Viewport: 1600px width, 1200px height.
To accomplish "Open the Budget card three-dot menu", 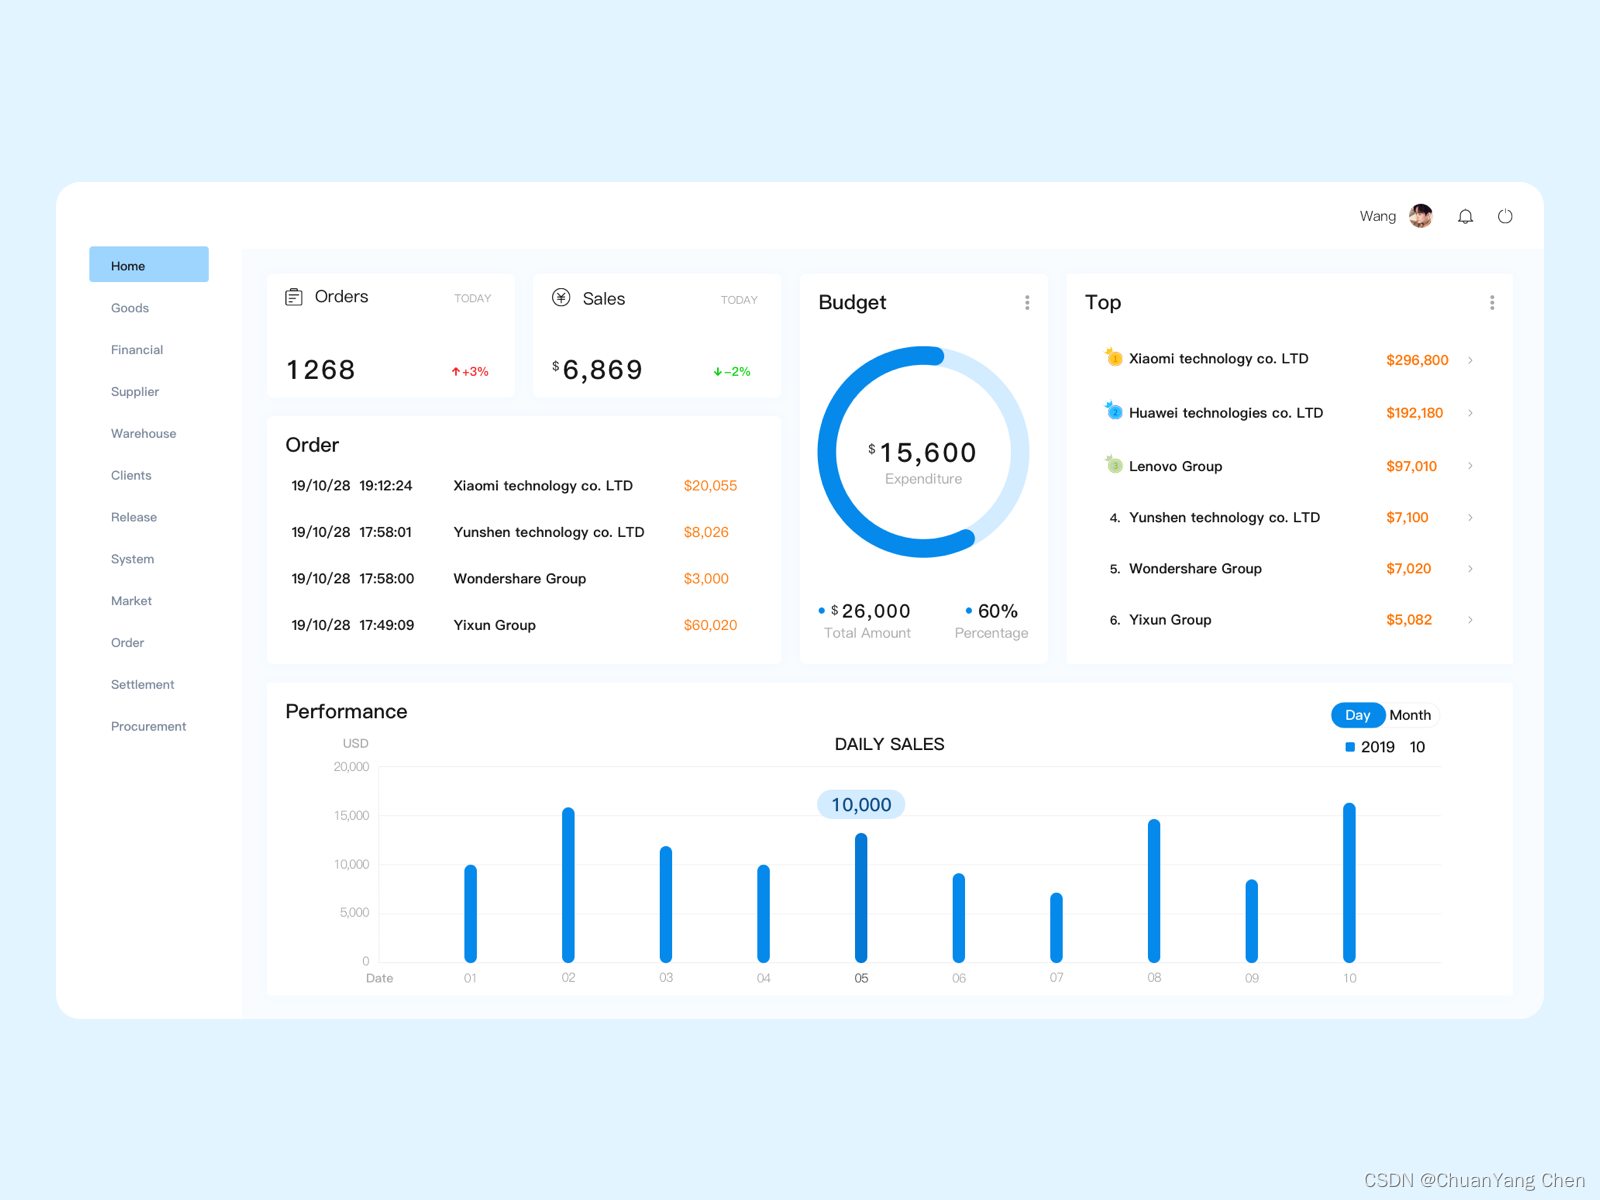I will point(1027,302).
